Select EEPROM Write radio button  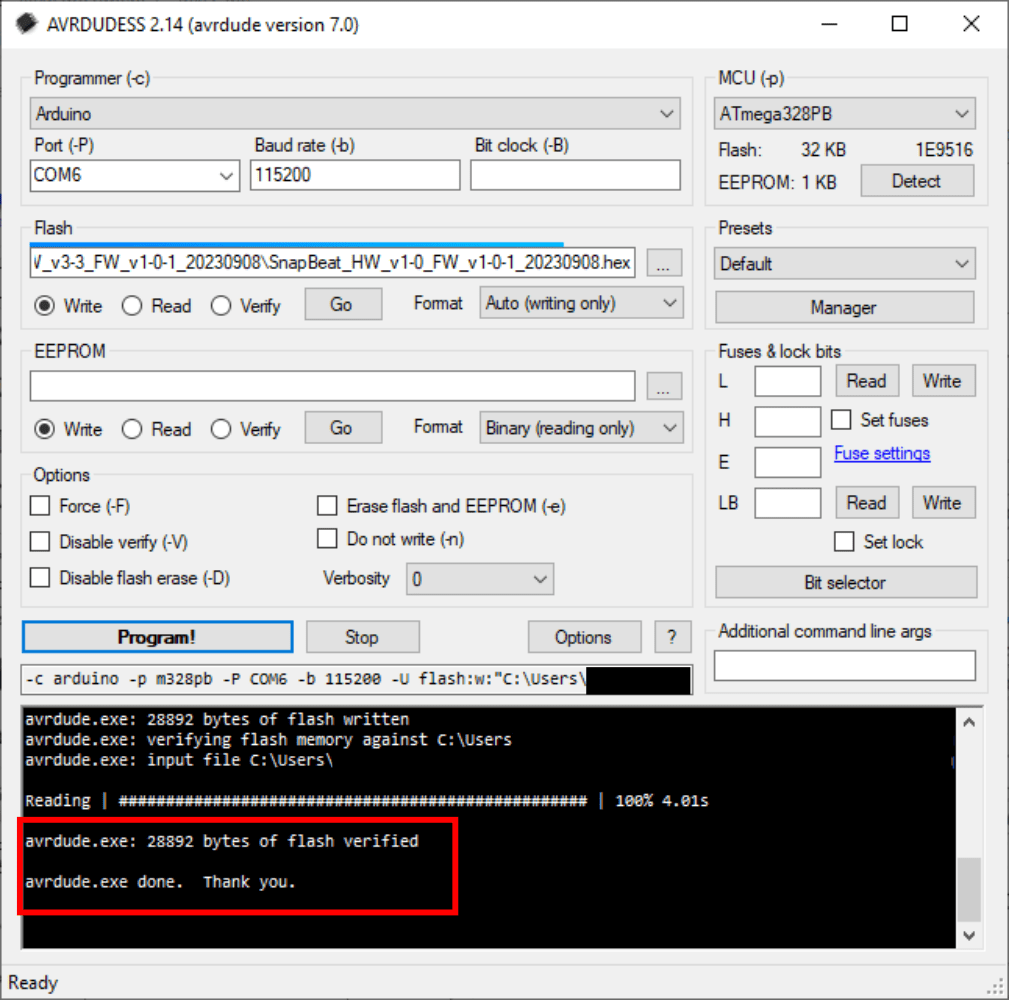[x=44, y=429]
